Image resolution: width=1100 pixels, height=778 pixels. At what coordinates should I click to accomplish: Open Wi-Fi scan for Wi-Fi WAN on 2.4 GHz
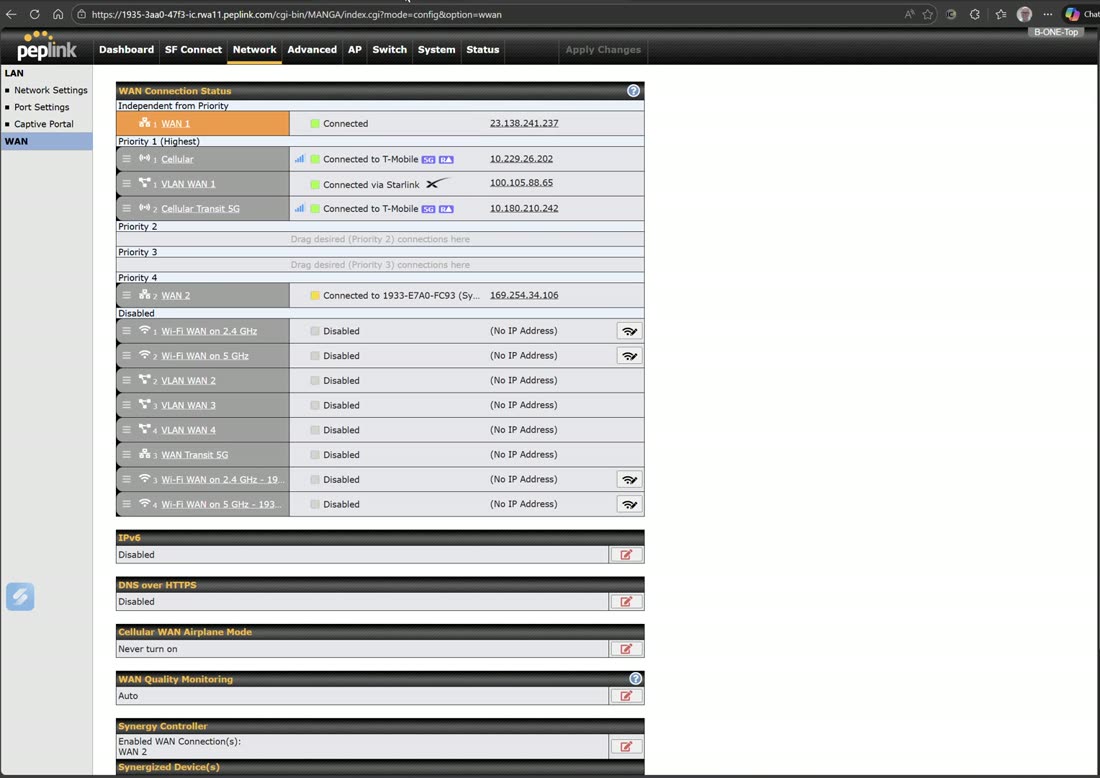point(629,331)
